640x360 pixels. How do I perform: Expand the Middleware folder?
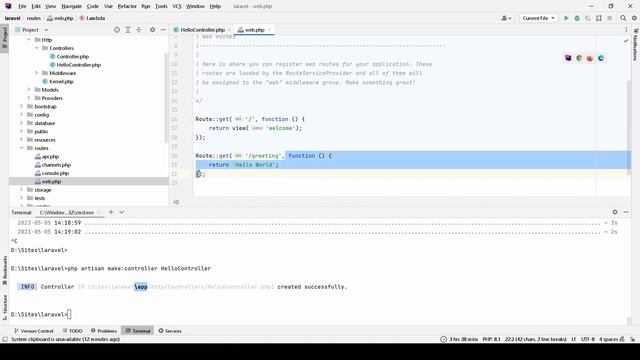tap(37, 73)
